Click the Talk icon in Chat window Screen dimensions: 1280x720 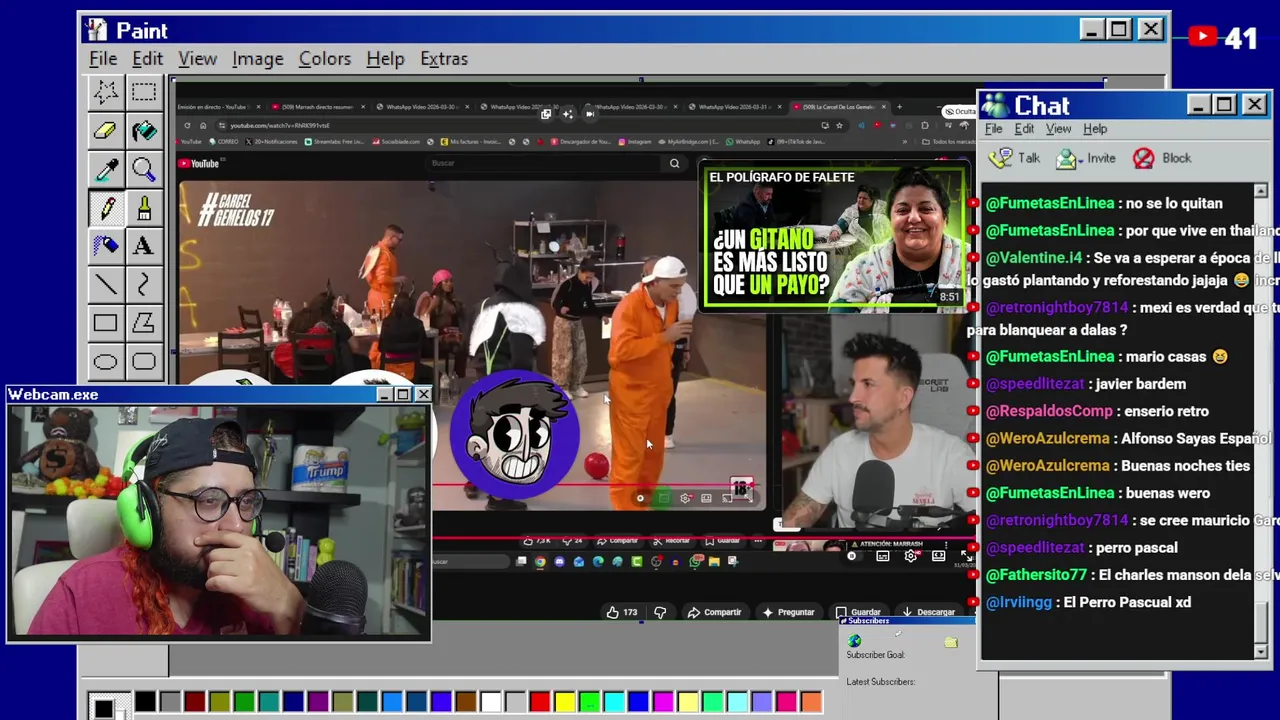point(1001,158)
